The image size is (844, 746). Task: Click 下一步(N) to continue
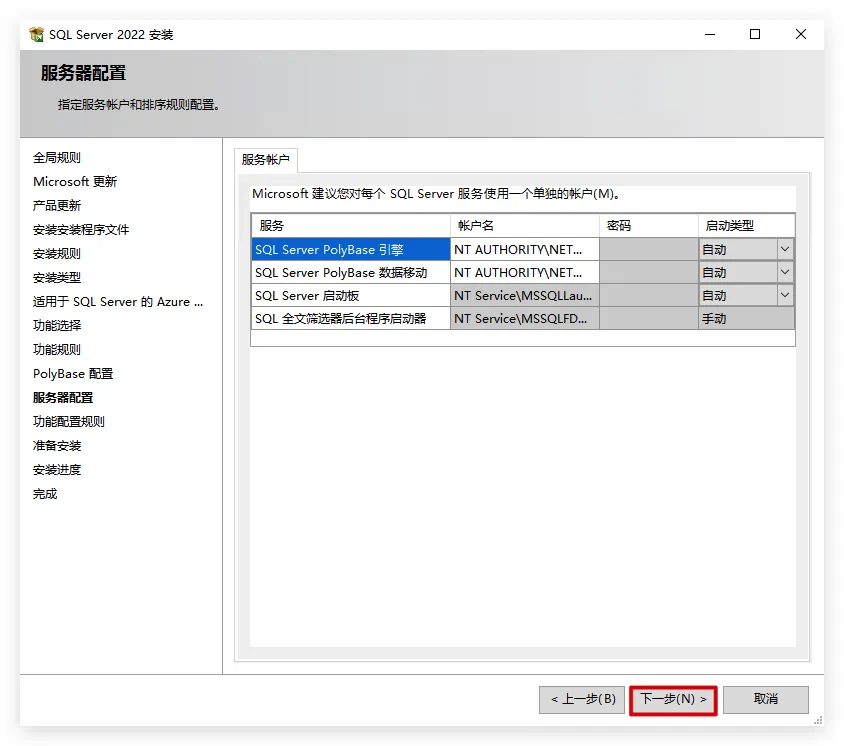point(673,699)
